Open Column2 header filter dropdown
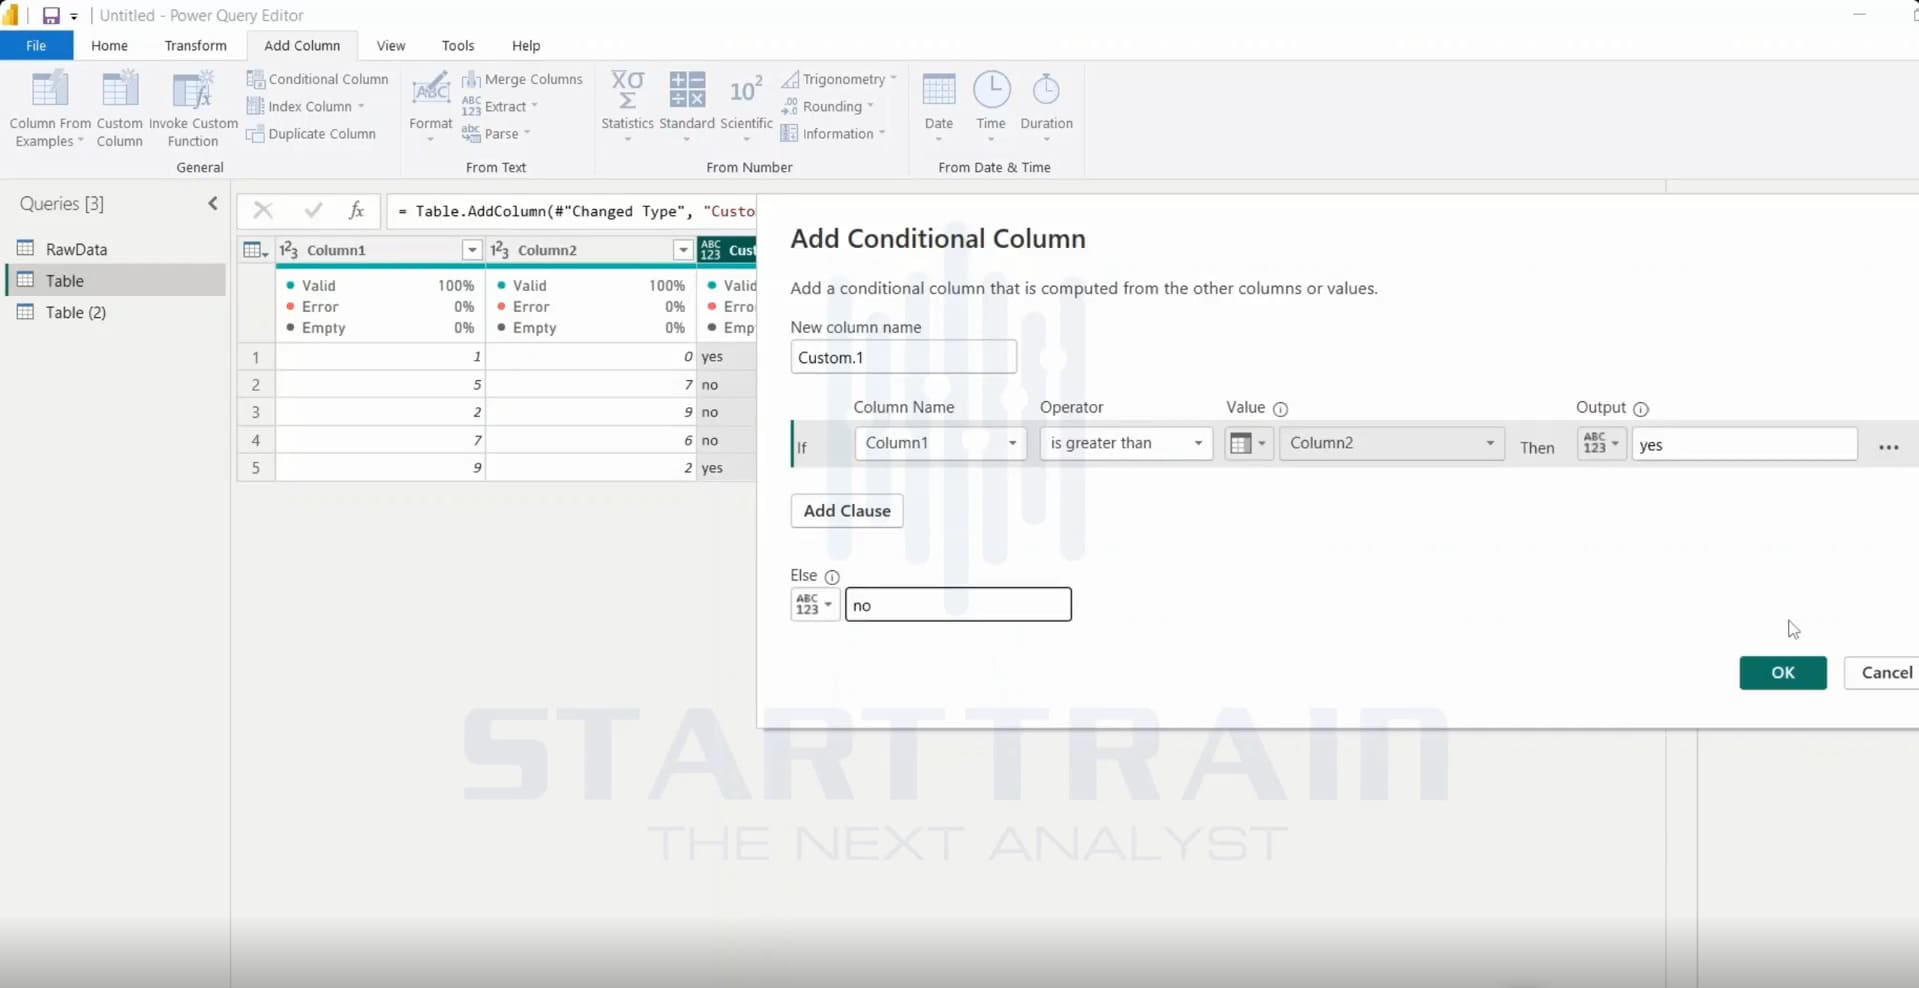 683,250
